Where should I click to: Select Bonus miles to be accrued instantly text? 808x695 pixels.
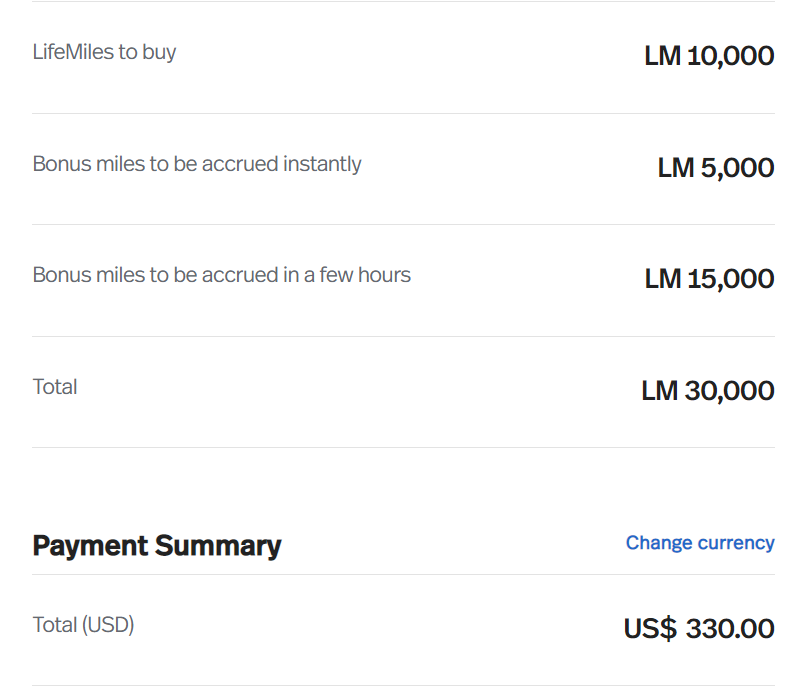[x=197, y=164]
